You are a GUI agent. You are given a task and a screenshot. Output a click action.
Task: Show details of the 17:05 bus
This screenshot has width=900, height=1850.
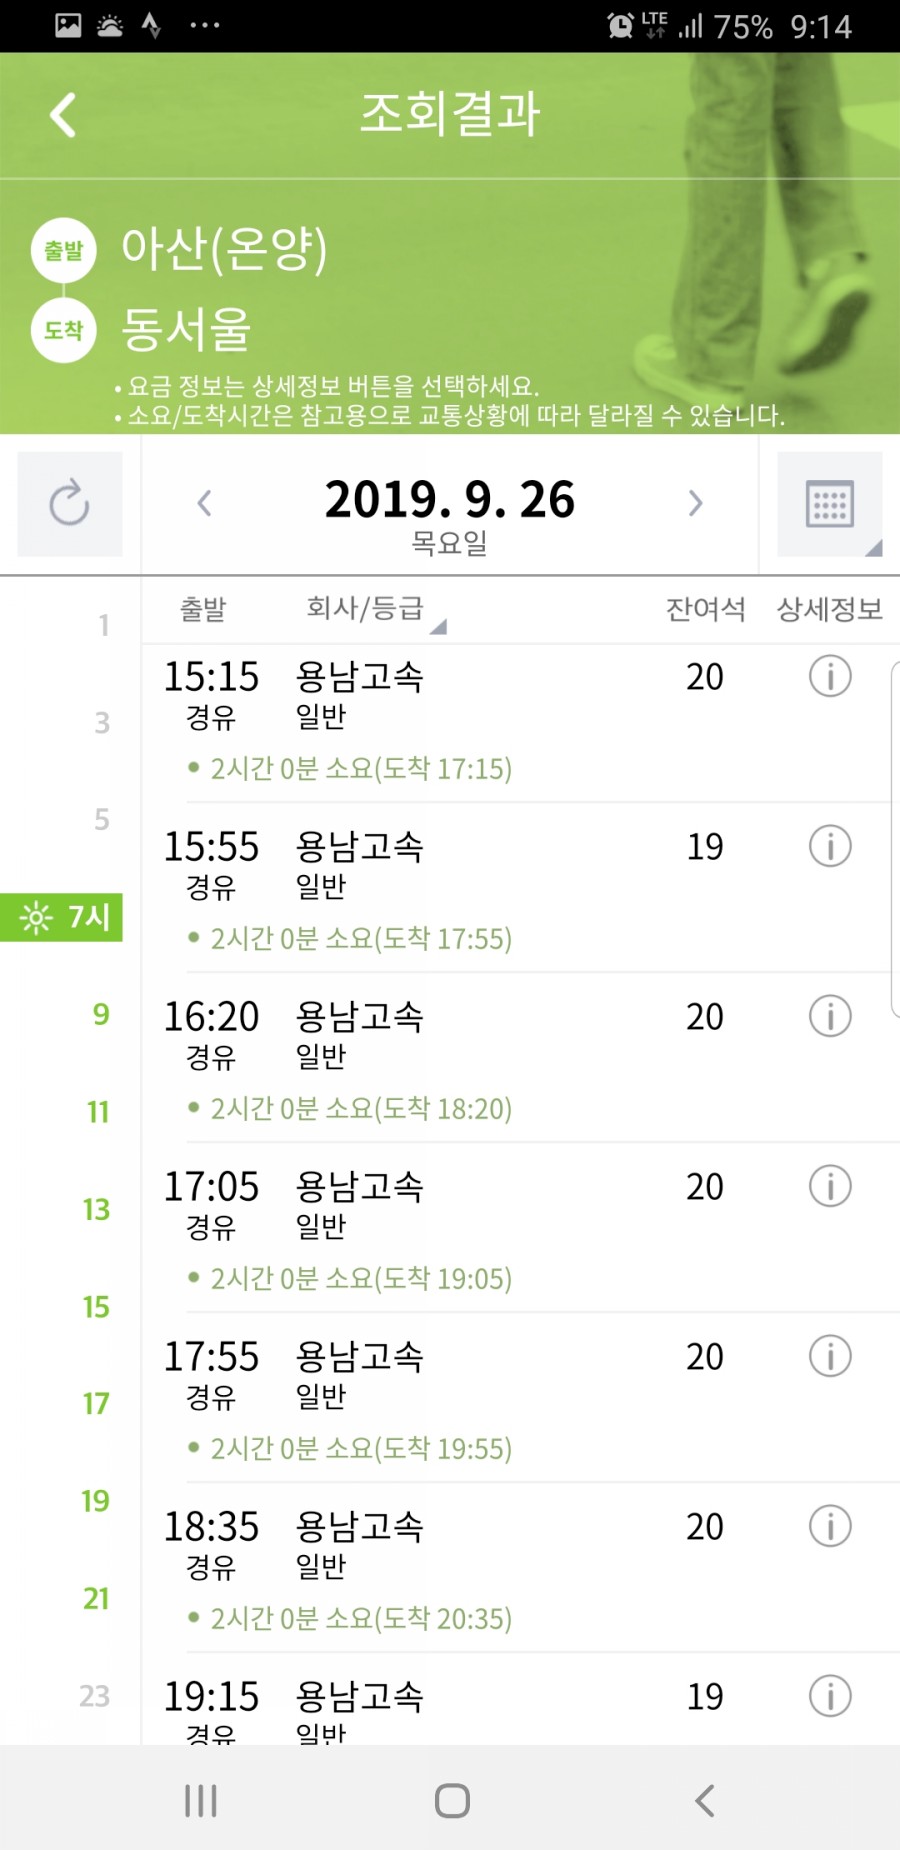pyautogui.click(x=830, y=1187)
